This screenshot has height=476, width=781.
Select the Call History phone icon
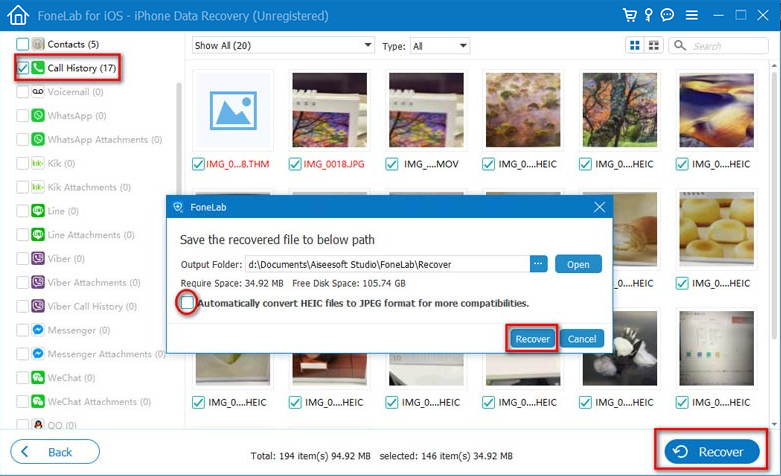pyautogui.click(x=38, y=68)
